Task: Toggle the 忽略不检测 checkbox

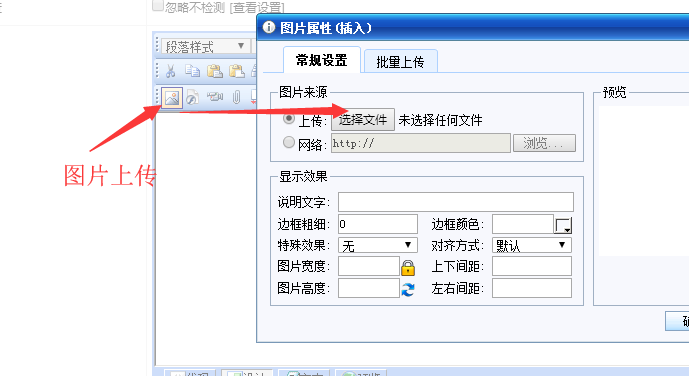Action: pos(157,6)
